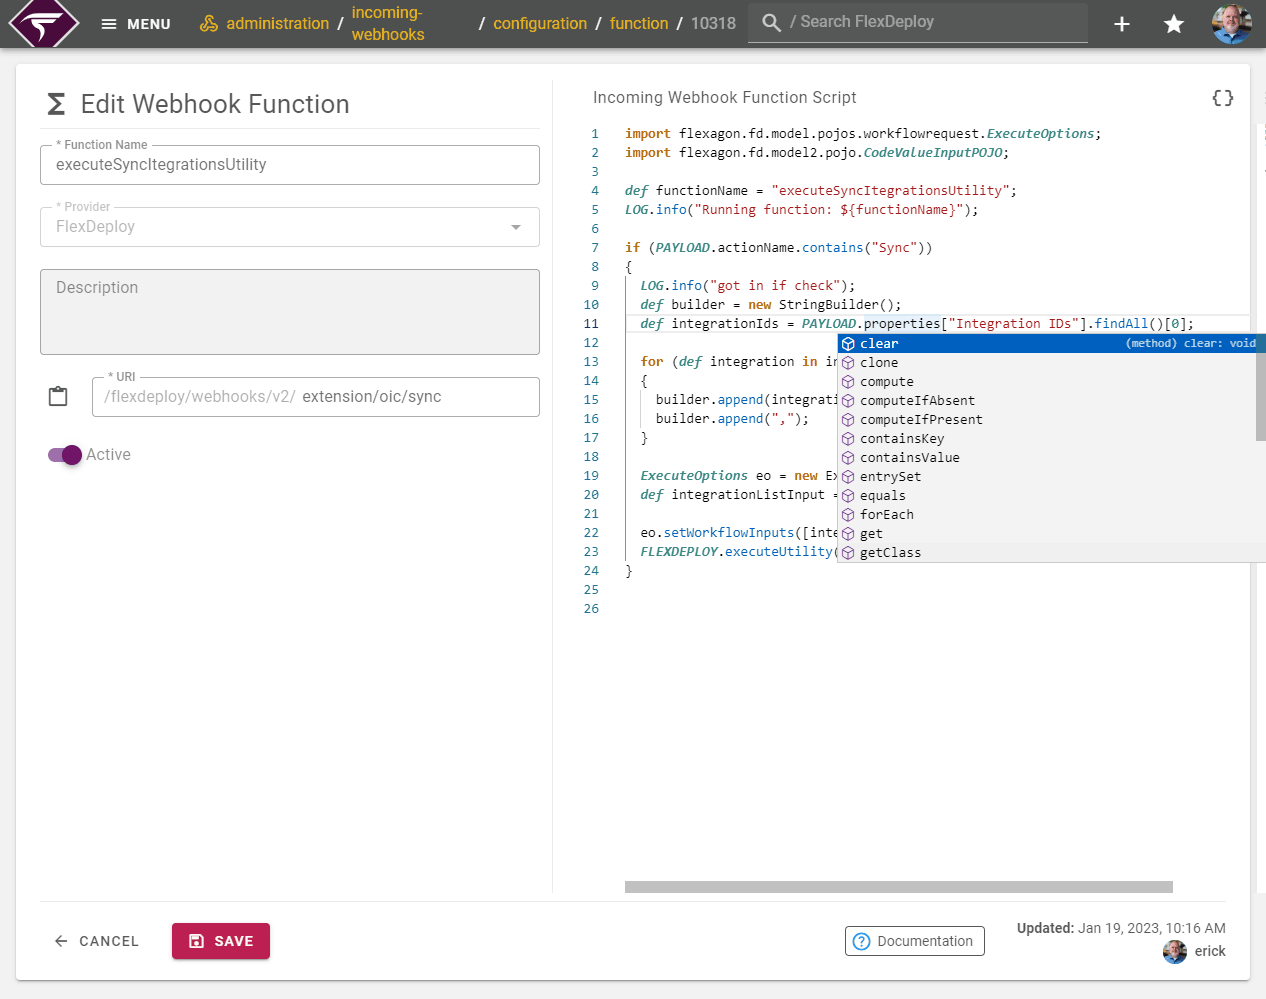Open favorites via the star icon
The height and width of the screenshot is (999, 1266).
(1173, 23)
